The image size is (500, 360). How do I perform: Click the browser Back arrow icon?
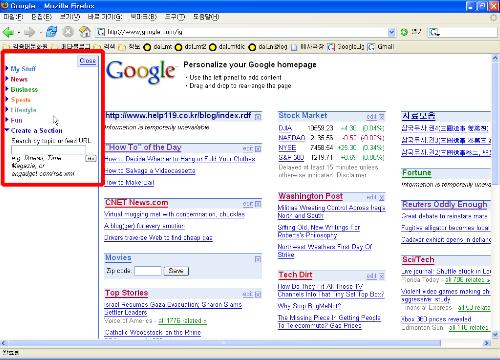[x=8, y=32]
